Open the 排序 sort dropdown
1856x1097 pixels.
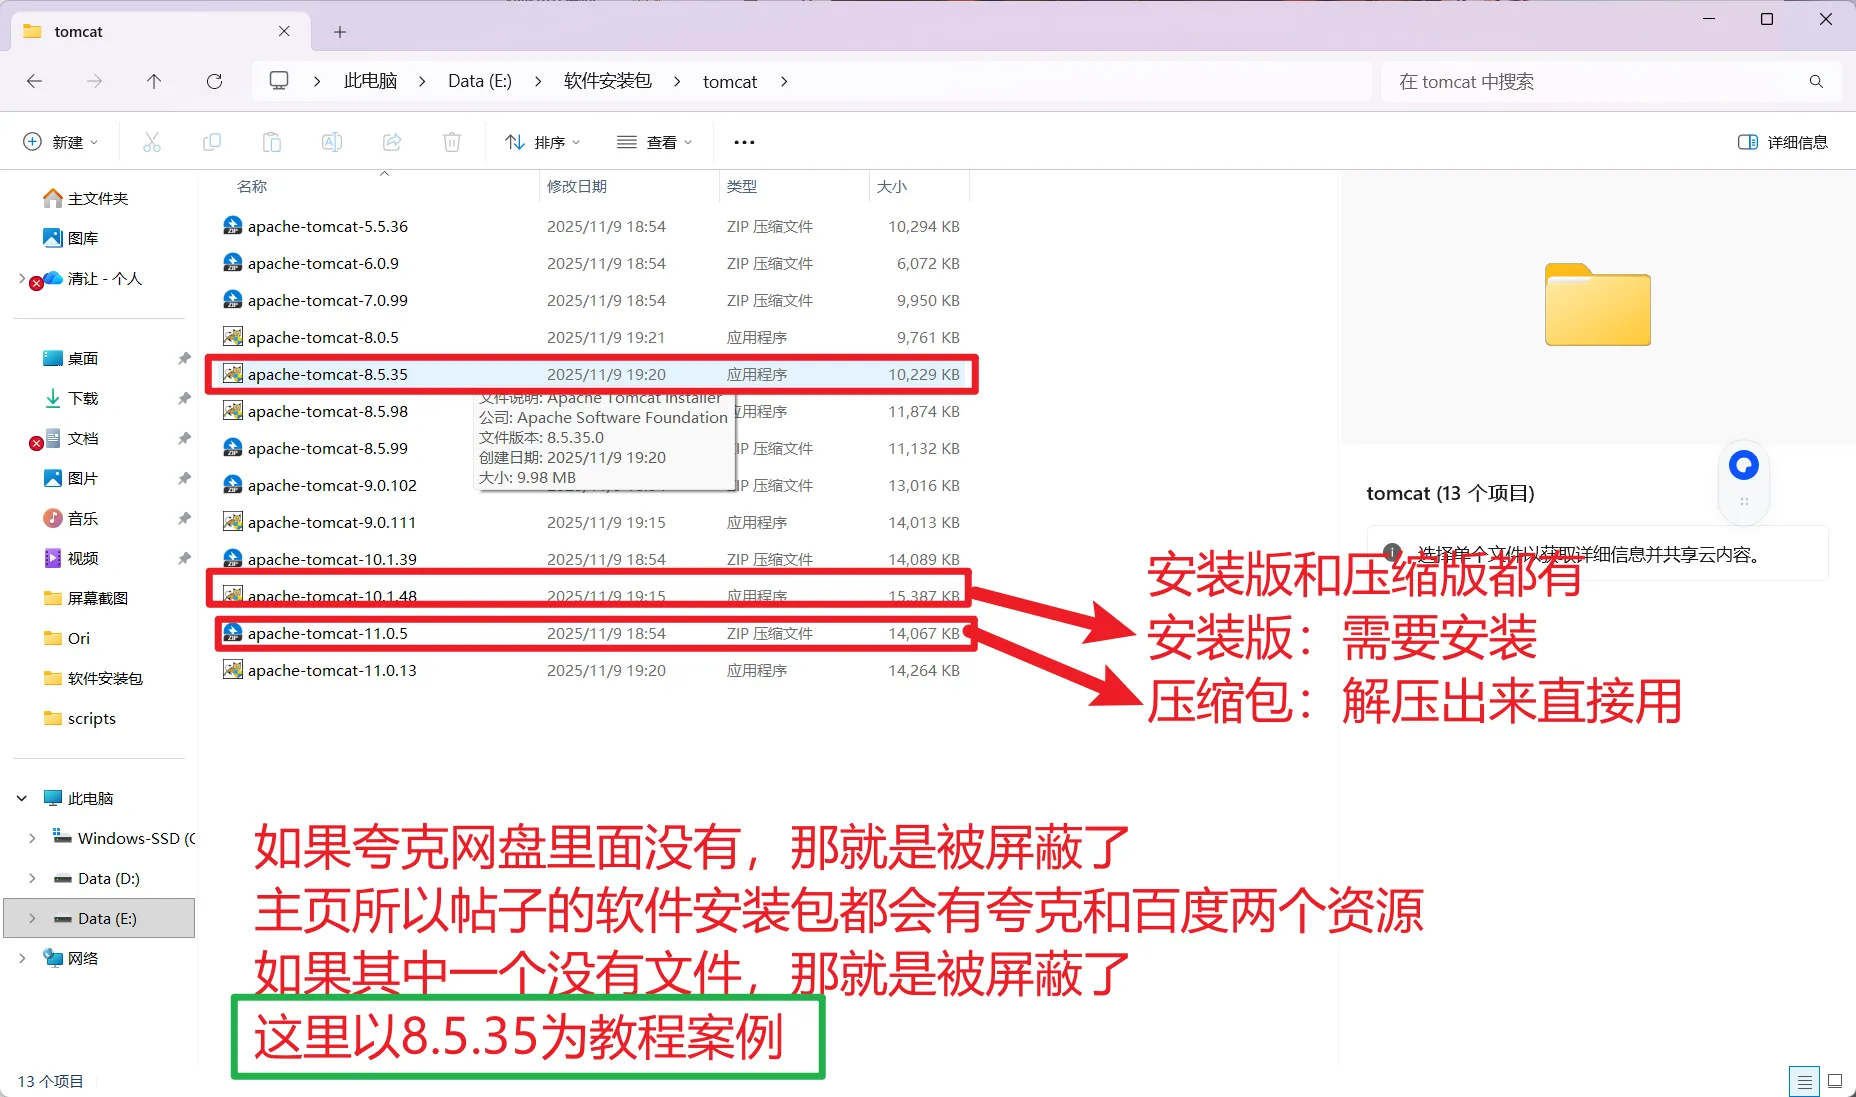pyautogui.click(x=542, y=142)
